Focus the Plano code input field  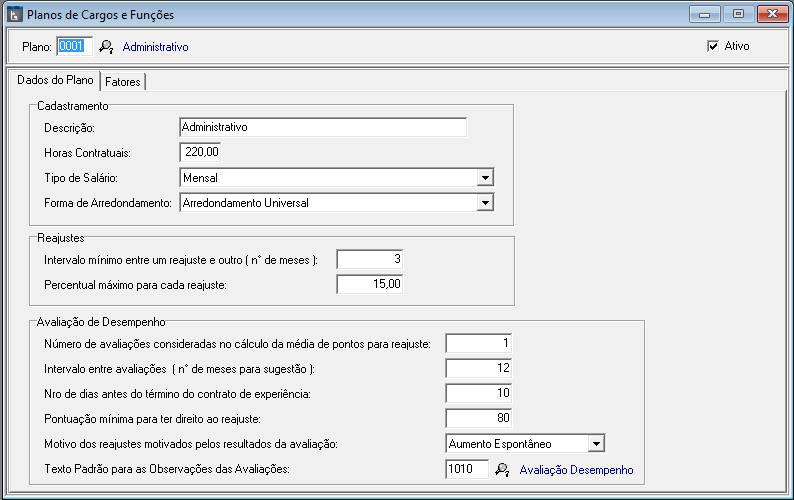[x=74, y=46]
